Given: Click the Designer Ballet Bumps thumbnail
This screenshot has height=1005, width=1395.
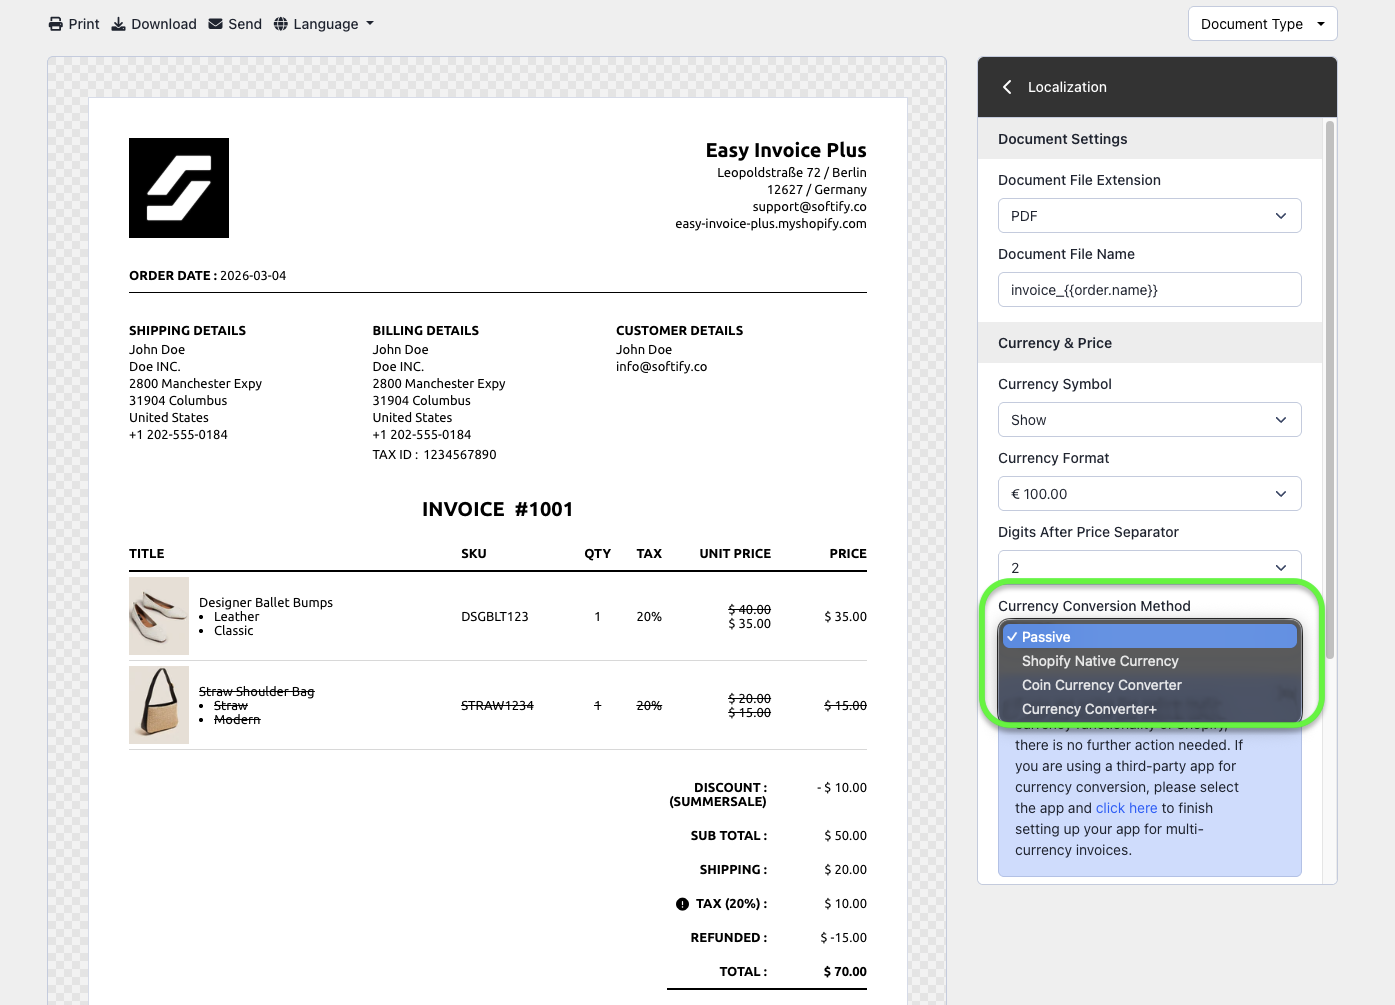Looking at the screenshot, I should click(159, 616).
